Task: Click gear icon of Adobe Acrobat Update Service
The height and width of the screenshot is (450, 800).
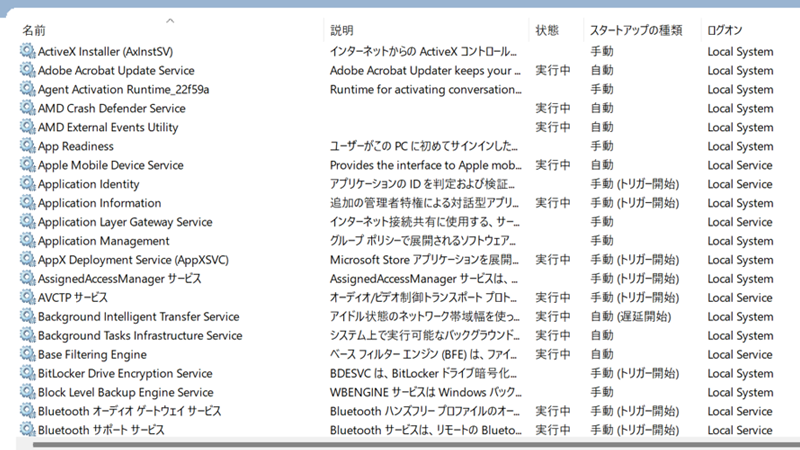Action: [27, 70]
